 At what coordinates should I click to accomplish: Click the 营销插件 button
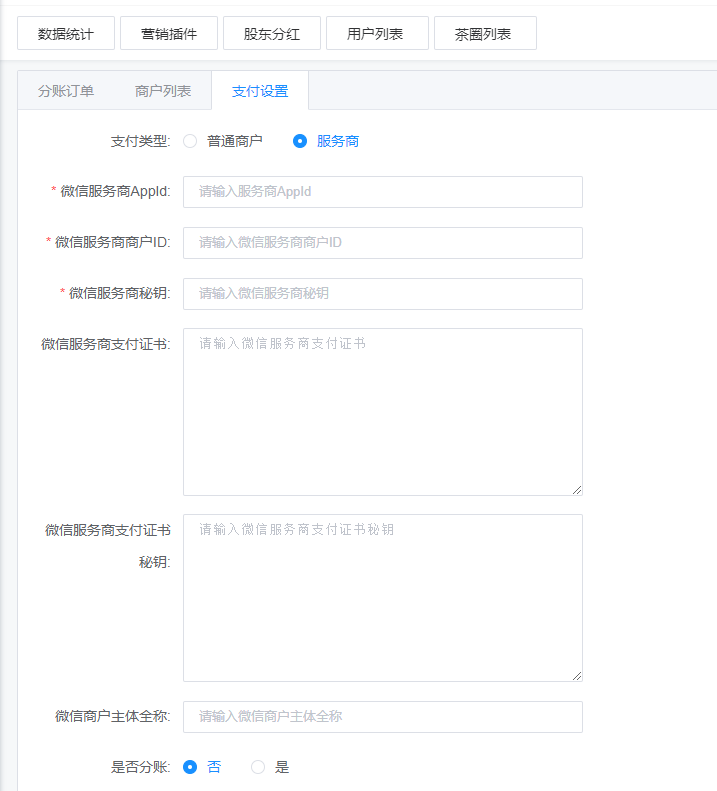click(x=169, y=33)
